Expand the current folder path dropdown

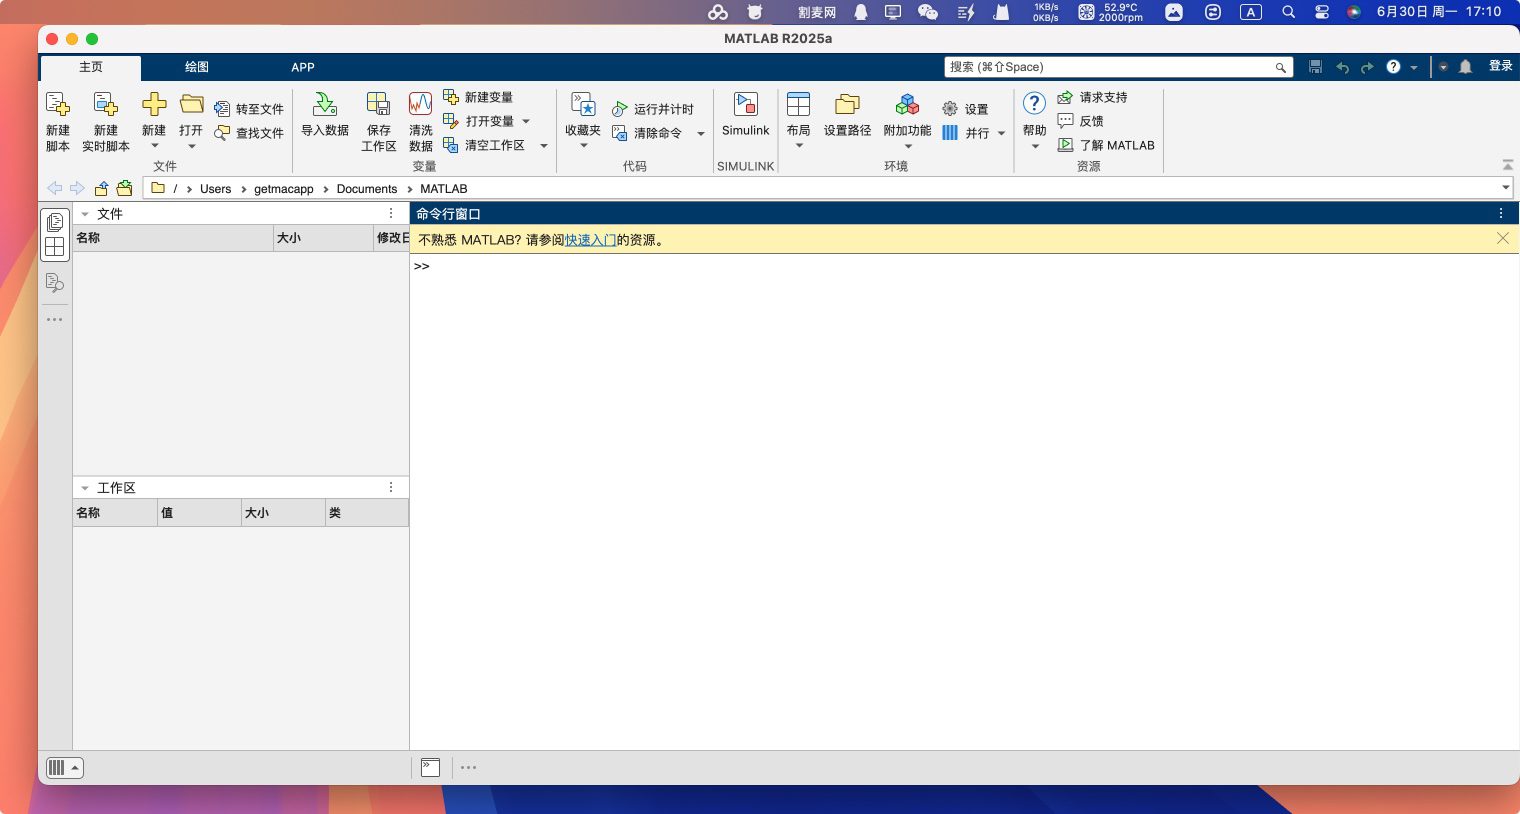tap(1505, 188)
